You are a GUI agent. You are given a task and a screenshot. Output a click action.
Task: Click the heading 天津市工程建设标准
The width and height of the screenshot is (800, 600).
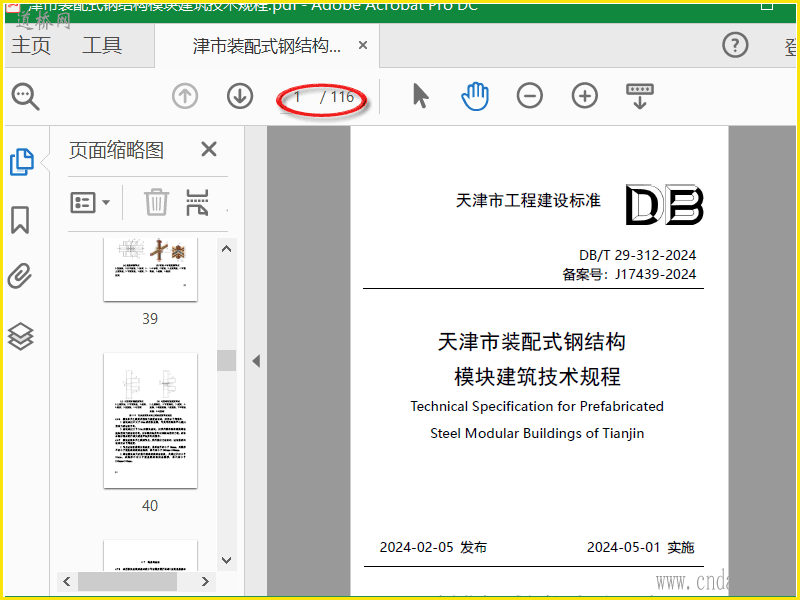[528, 201]
